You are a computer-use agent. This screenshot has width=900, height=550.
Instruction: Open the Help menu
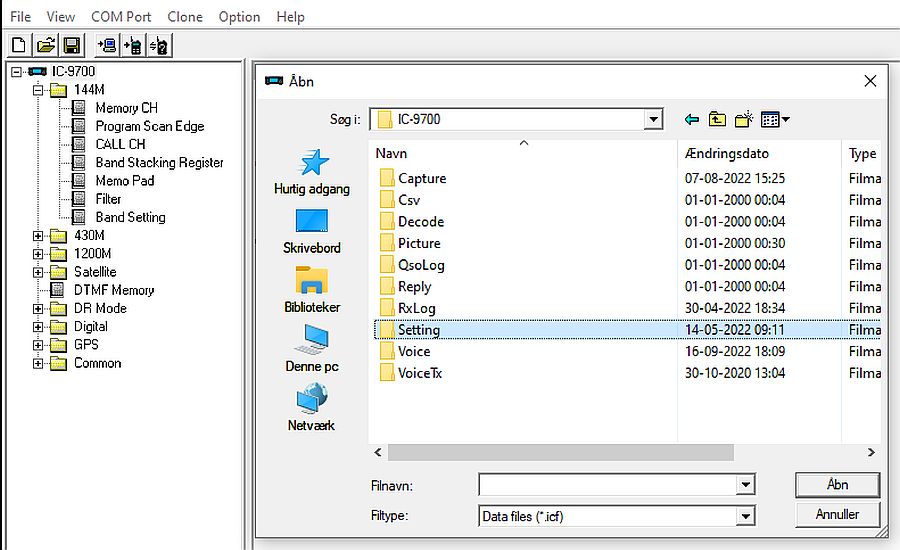click(290, 17)
